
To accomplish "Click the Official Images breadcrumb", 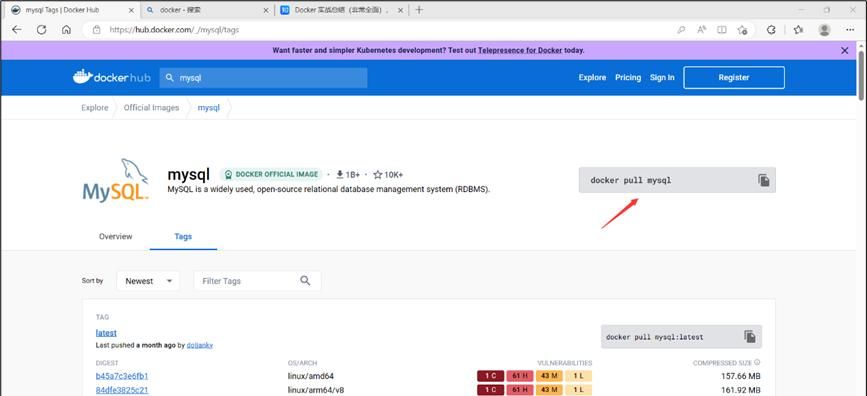I will [152, 108].
